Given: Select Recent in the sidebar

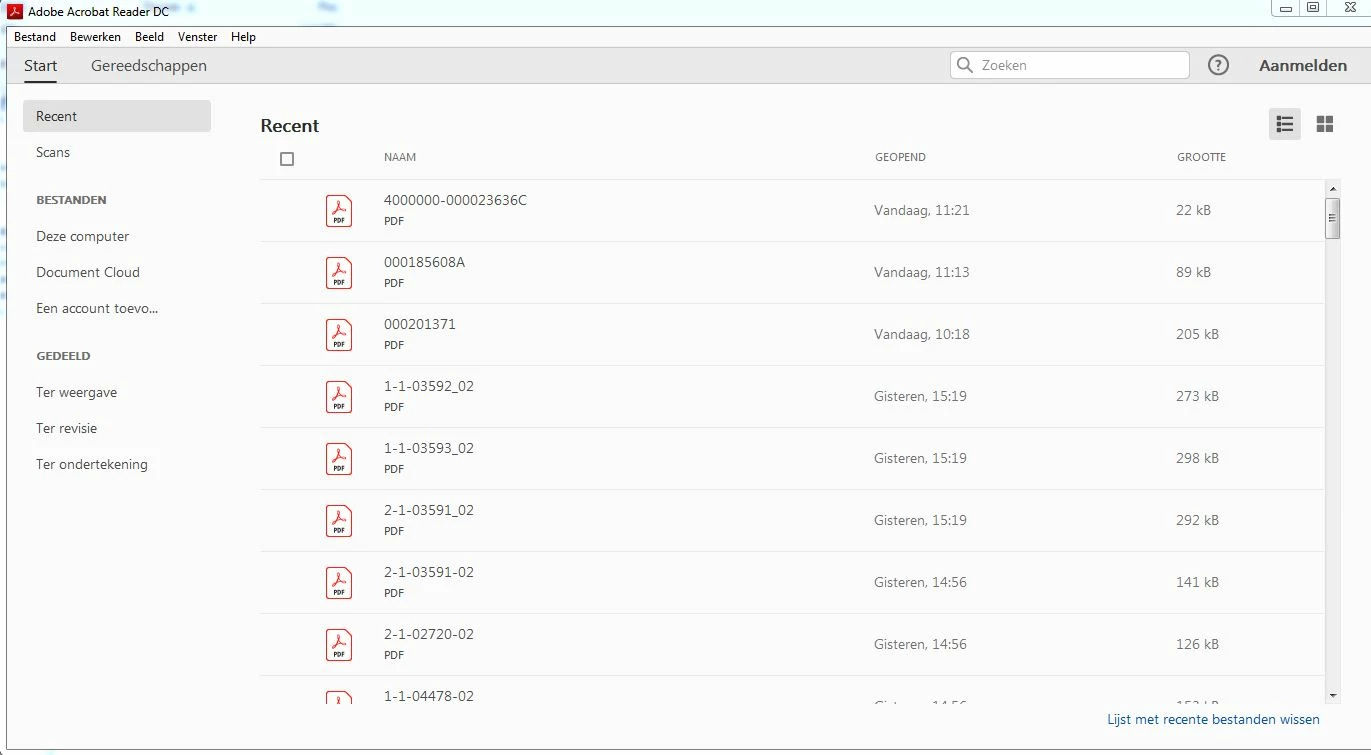Looking at the screenshot, I should point(117,116).
